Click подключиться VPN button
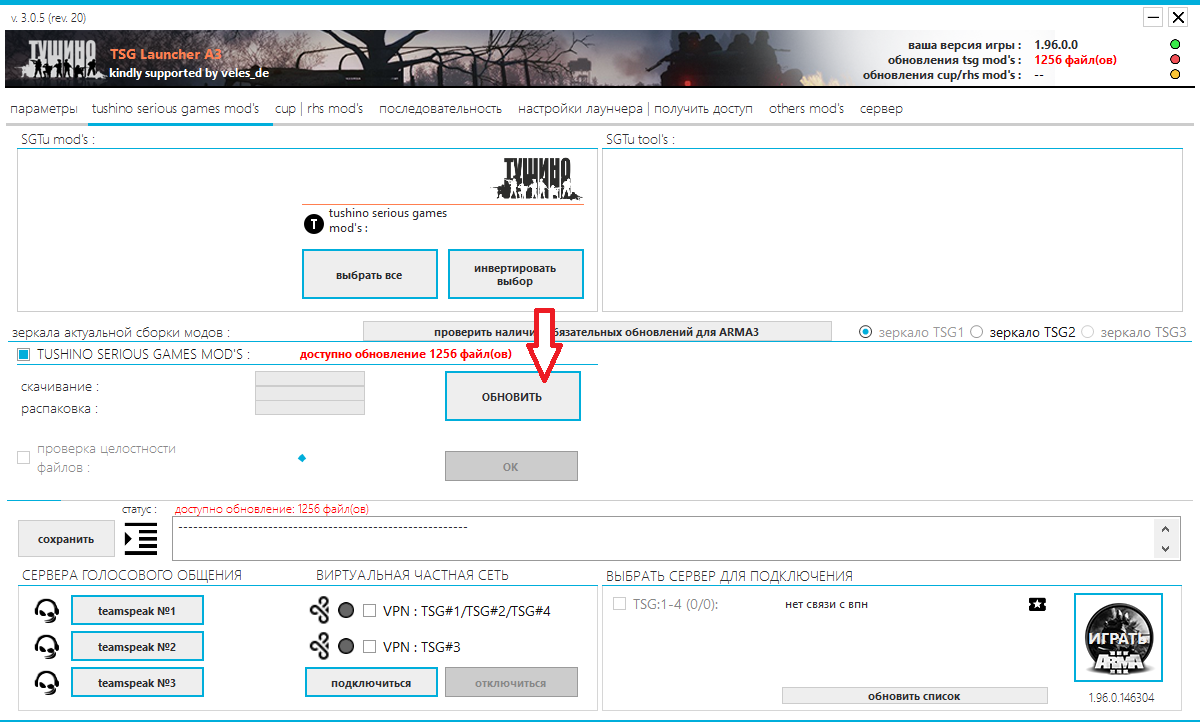 tap(371, 683)
